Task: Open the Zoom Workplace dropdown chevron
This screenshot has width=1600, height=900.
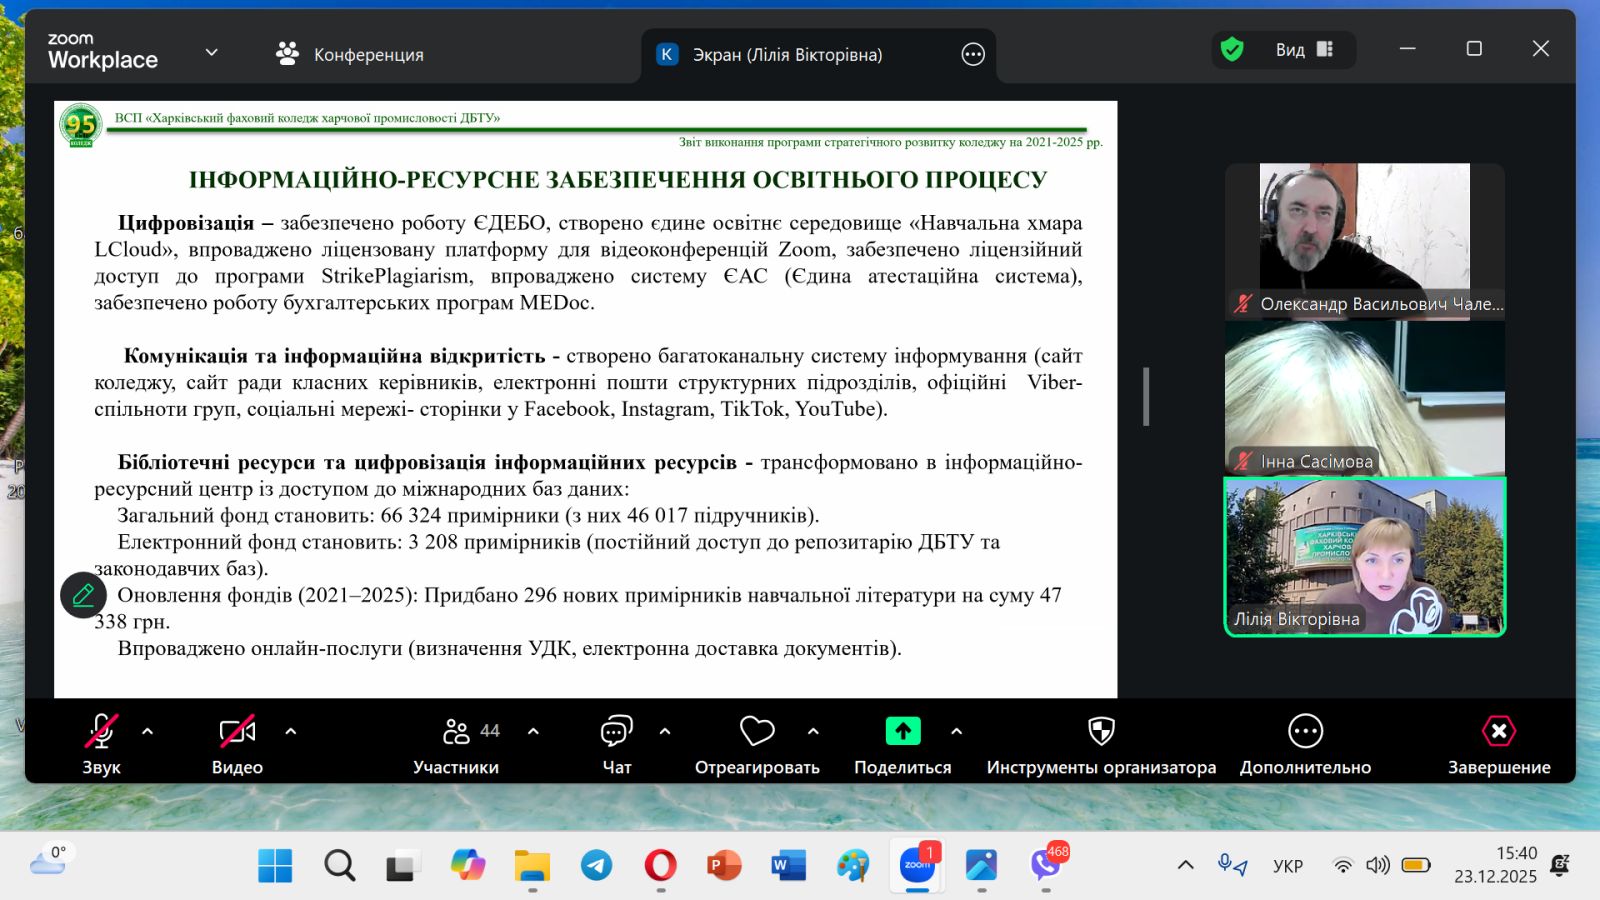Action: pos(211,52)
